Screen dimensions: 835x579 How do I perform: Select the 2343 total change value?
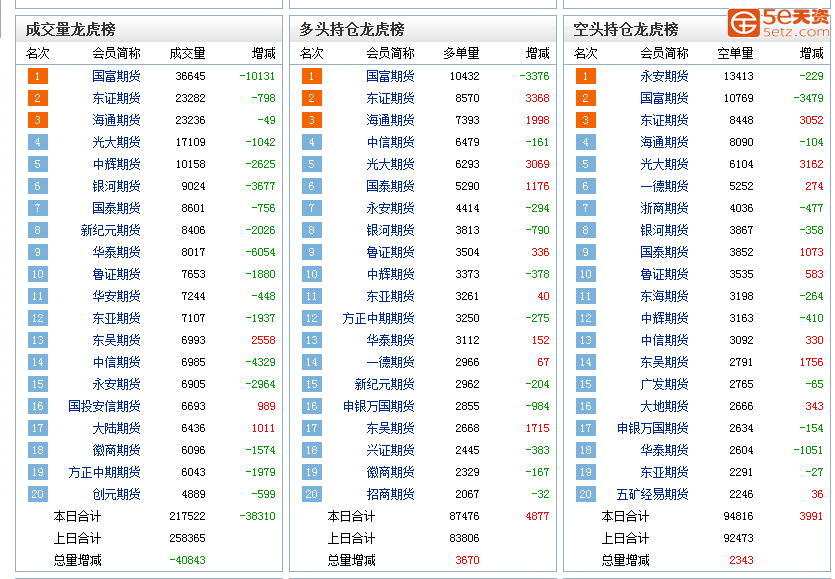pos(741,560)
